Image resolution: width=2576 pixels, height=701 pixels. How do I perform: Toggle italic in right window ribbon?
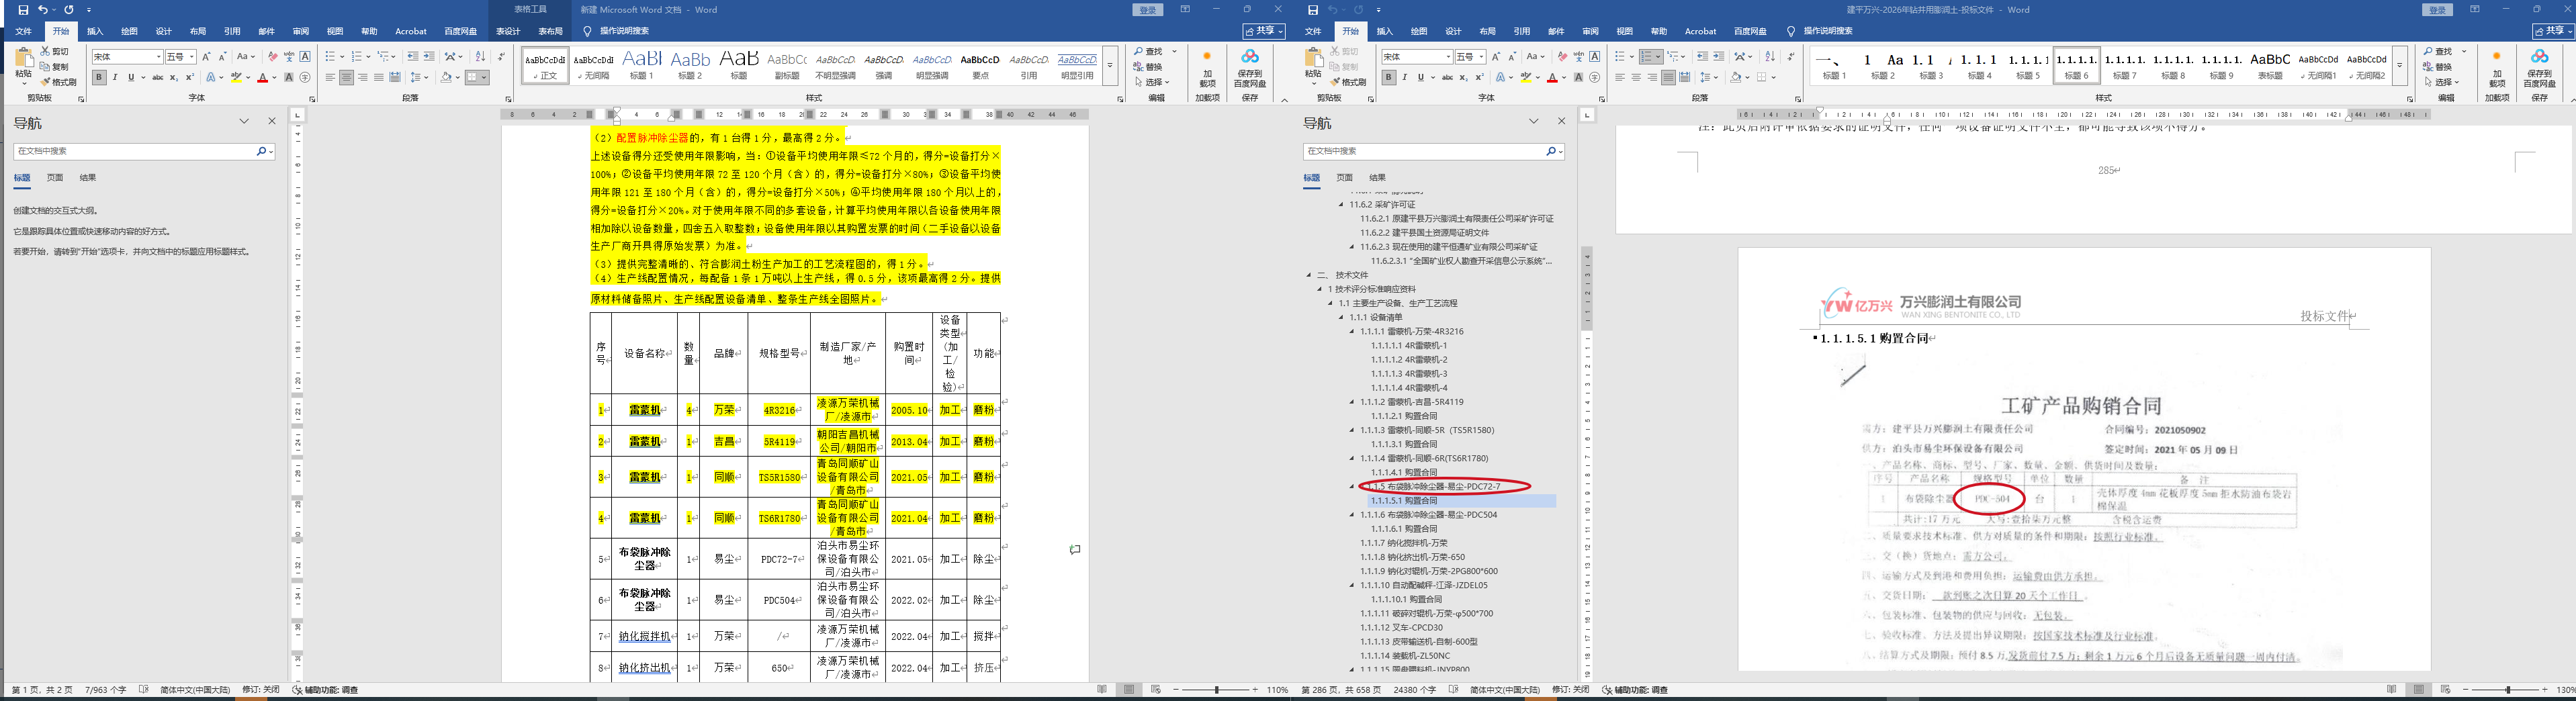click(x=1405, y=77)
